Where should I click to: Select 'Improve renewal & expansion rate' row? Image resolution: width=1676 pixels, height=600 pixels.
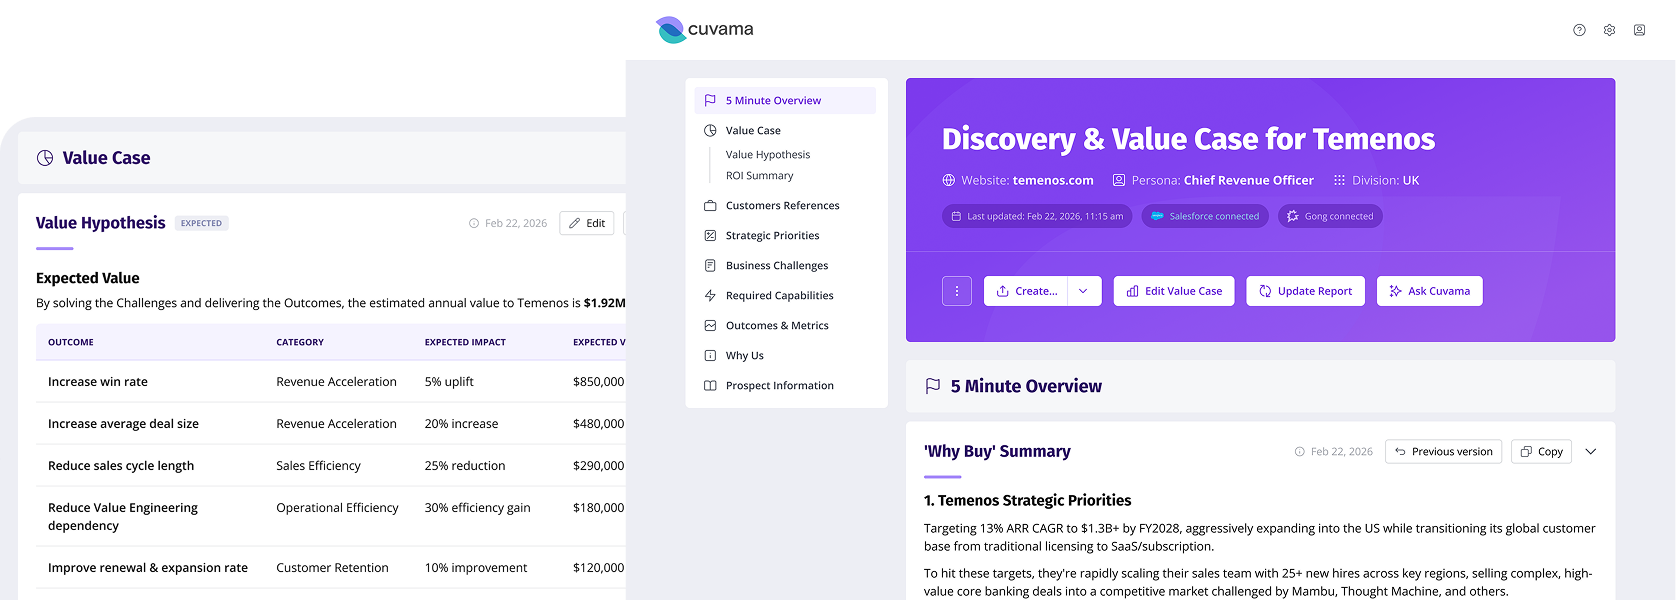[331, 567]
